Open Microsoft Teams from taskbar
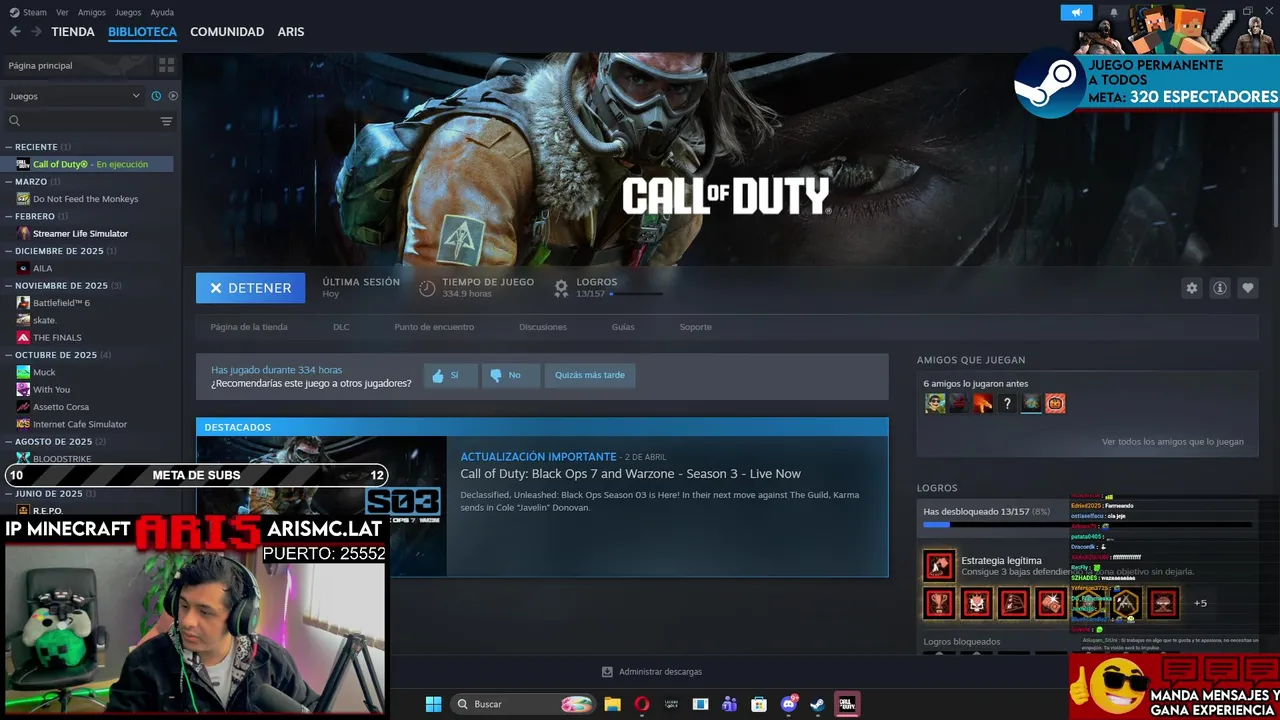Viewport: 1280px width, 720px height. click(730, 704)
